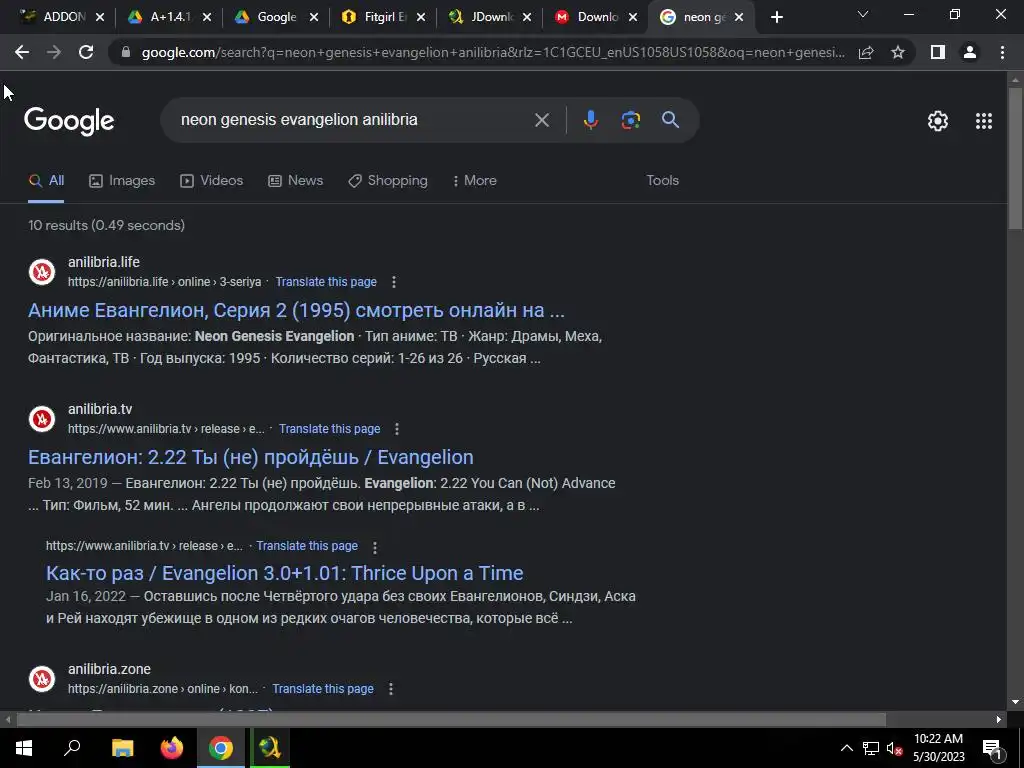Focus the Google search input field
Image resolution: width=1024 pixels, height=768 pixels.
[x=353, y=120]
